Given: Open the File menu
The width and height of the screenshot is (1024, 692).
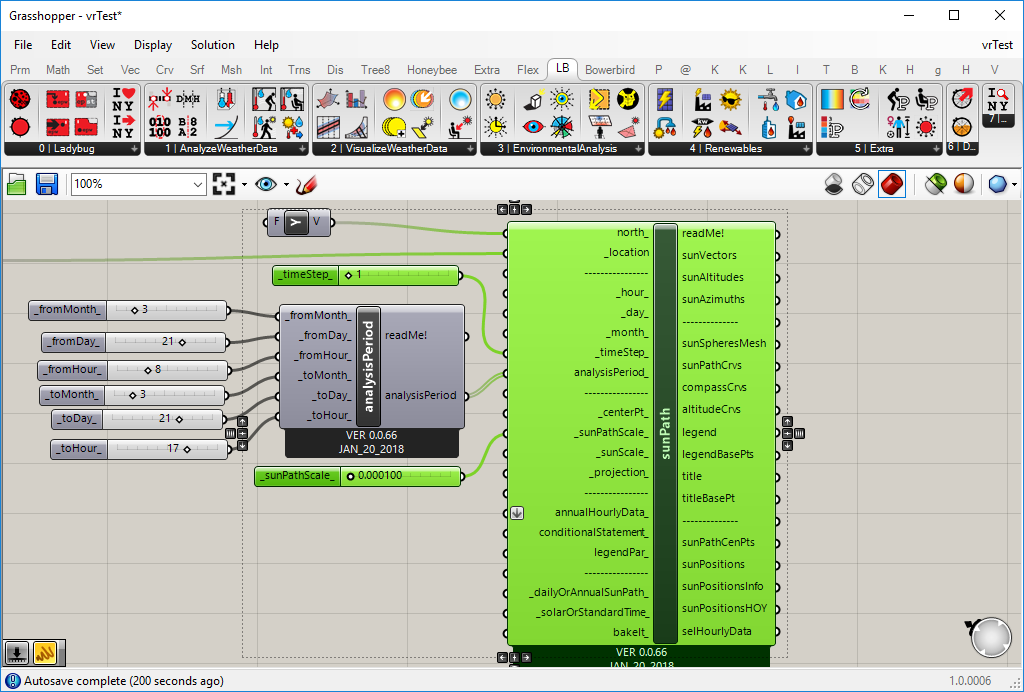Looking at the screenshot, I should pyautogui.click(x=23, y=45).
